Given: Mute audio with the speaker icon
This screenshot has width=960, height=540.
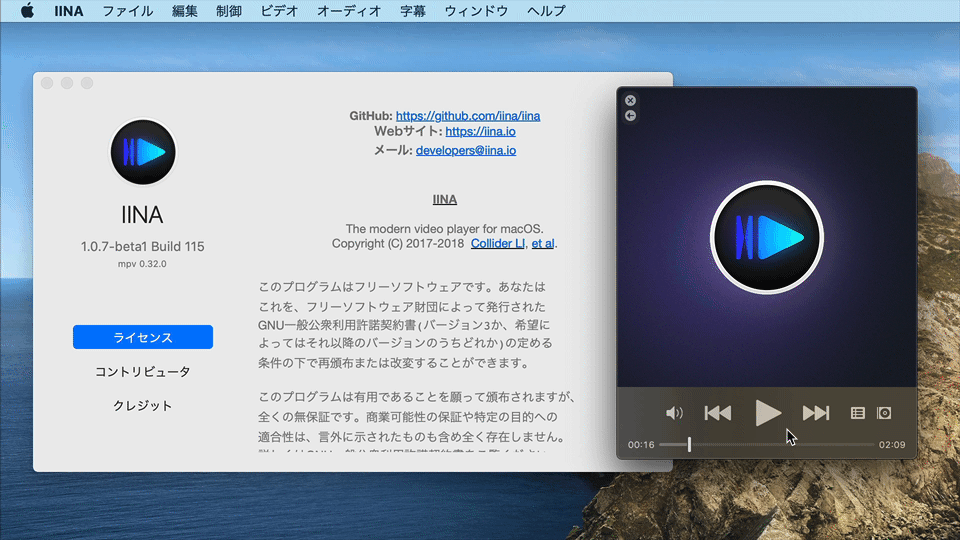Looking at the screenshot, I should 673,413.
